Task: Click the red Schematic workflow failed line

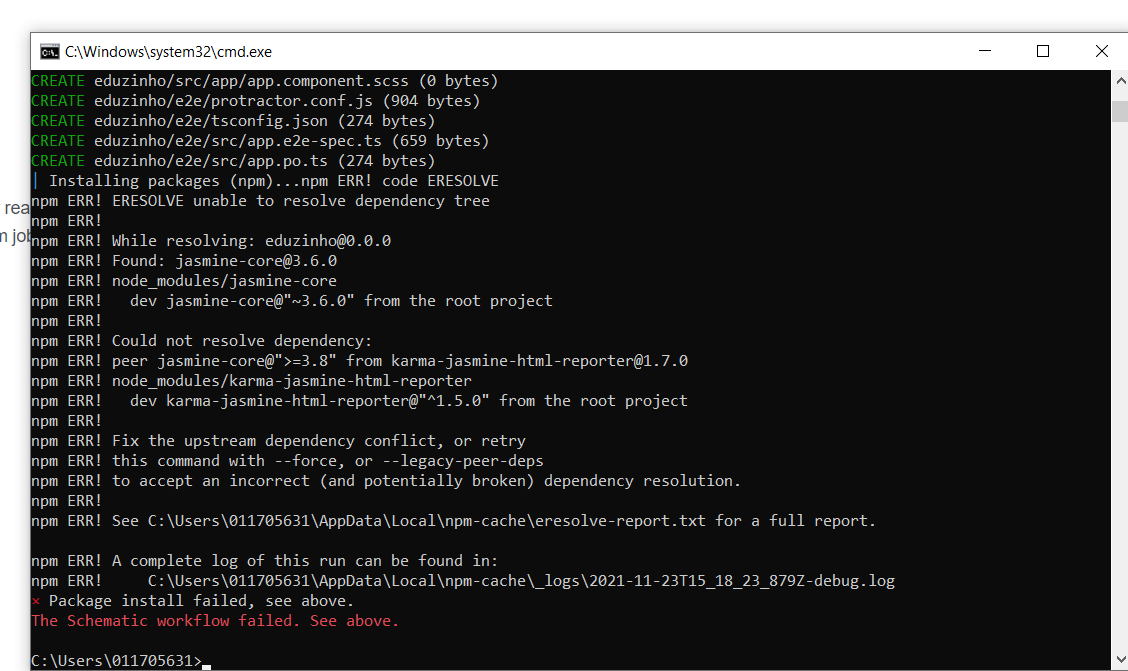Action: 215,621
